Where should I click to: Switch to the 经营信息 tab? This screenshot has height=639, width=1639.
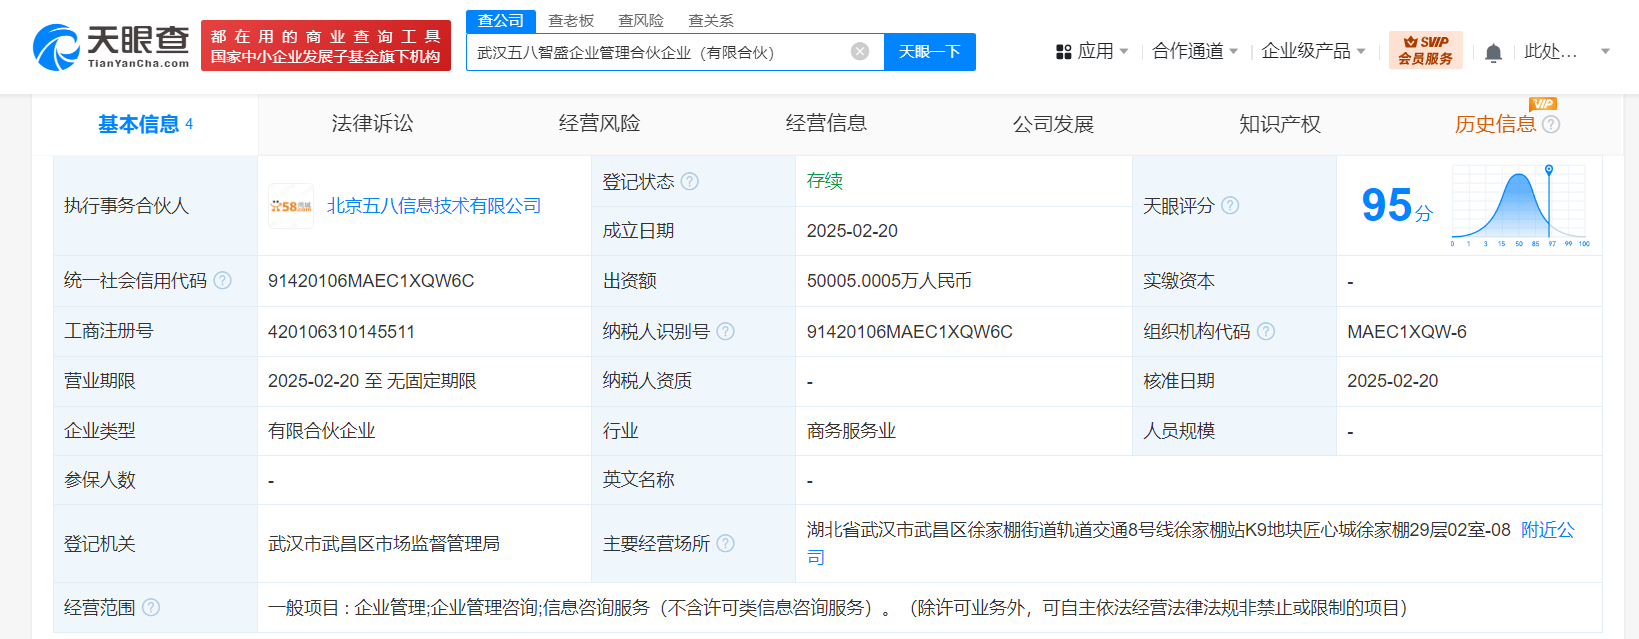coord(826,124)
